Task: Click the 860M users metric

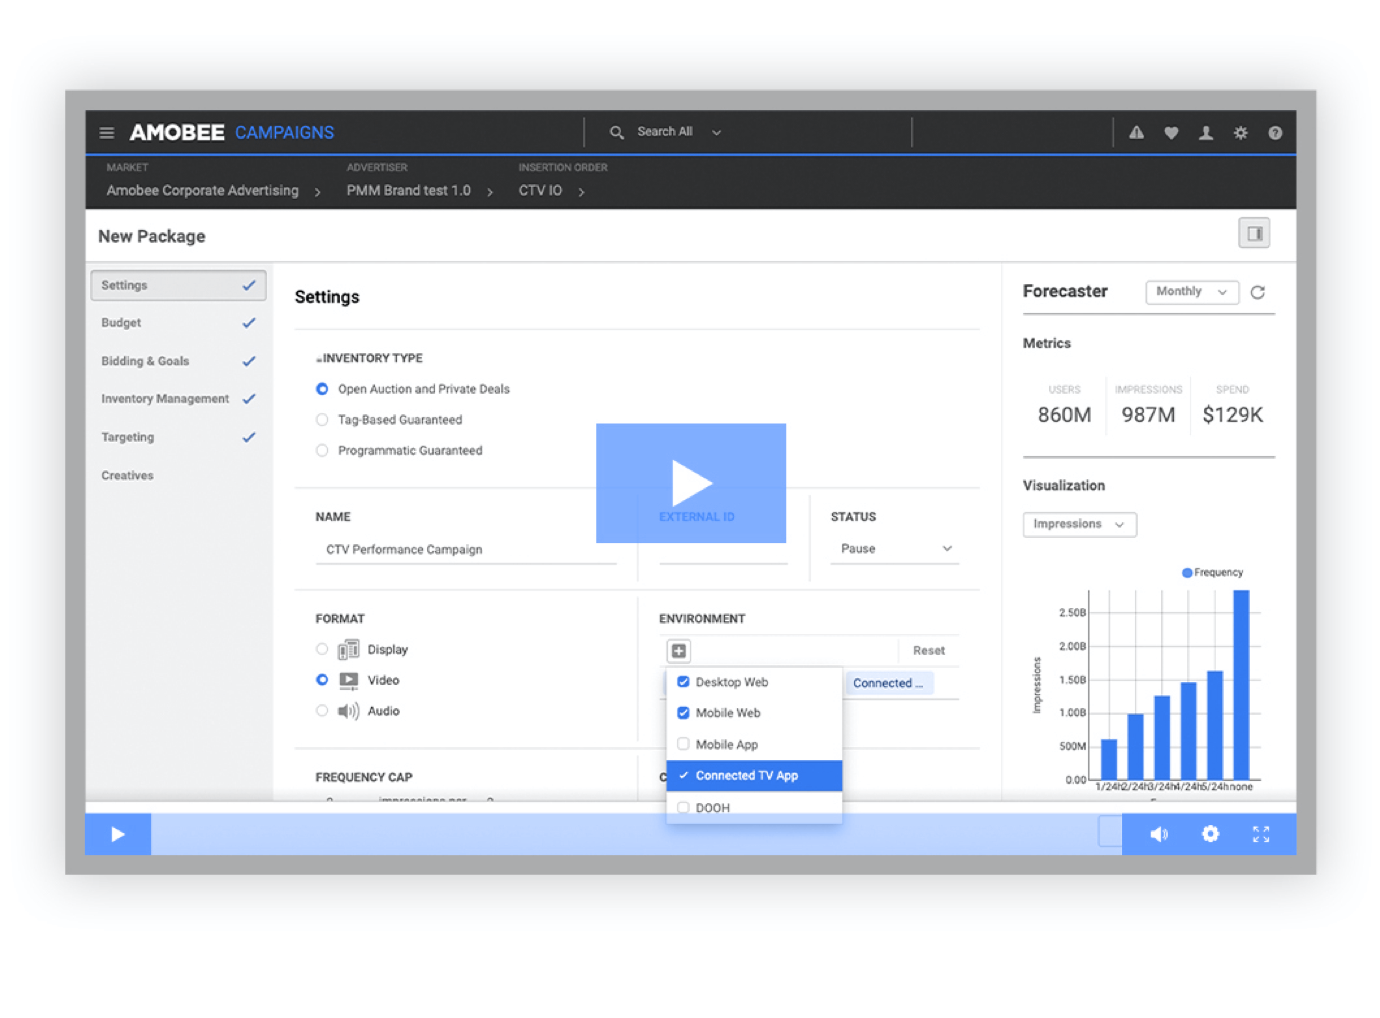Action: pyautogui.click(x=1064, y=415)
